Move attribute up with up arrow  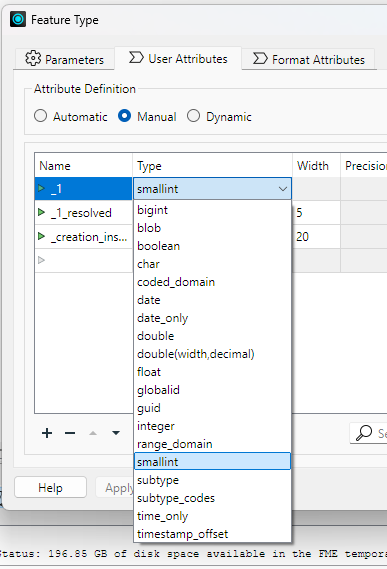coord(93,433)
